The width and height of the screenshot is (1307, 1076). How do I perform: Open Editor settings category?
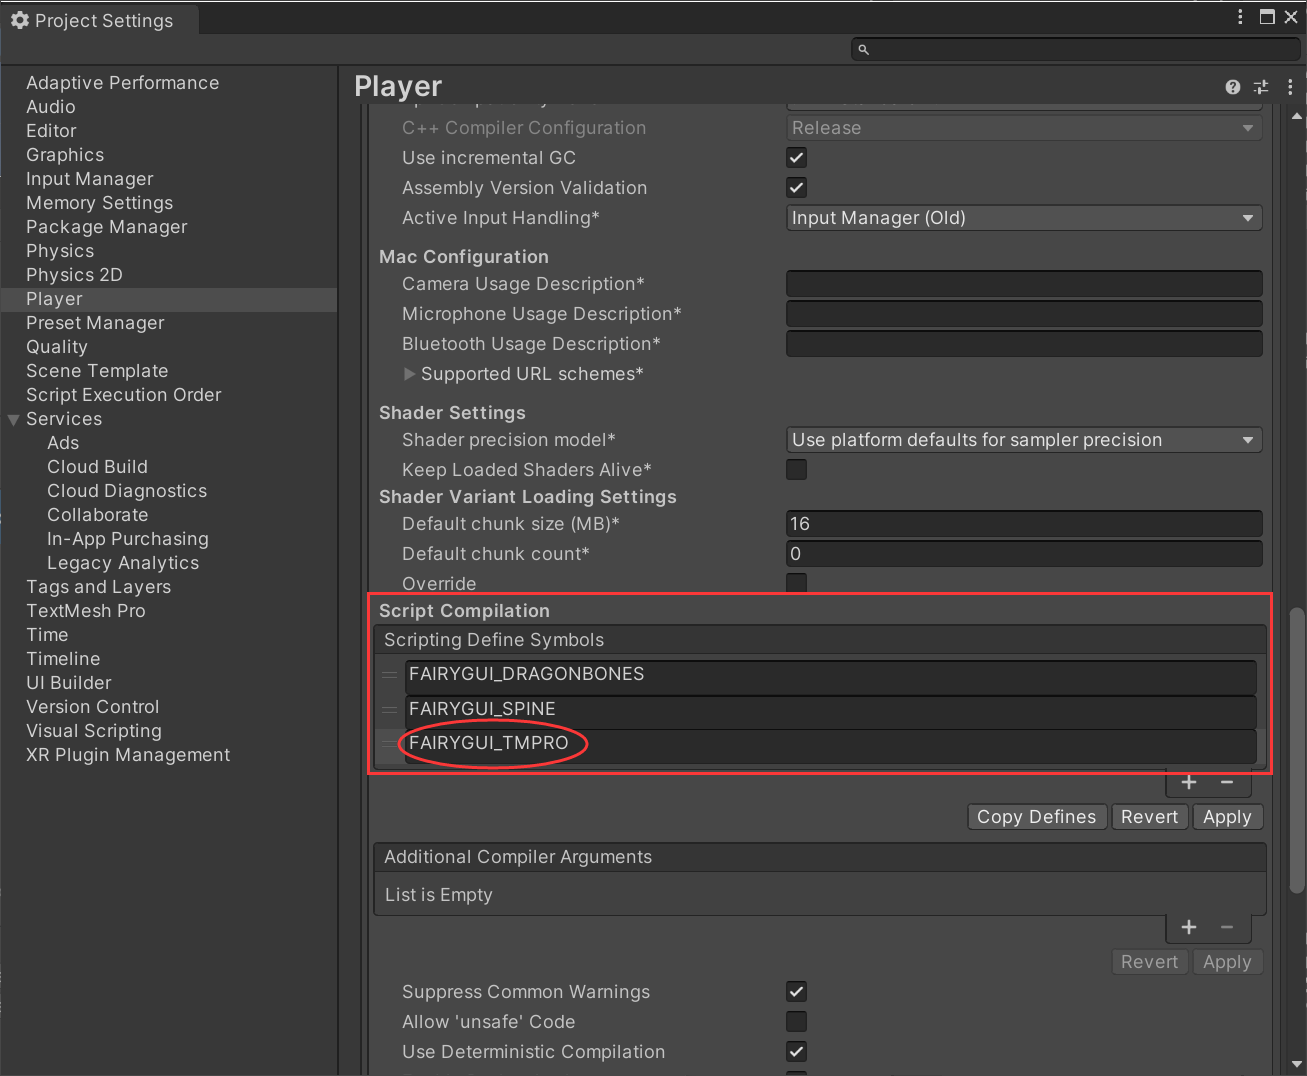pyautogui.click(x=51, y=131)
